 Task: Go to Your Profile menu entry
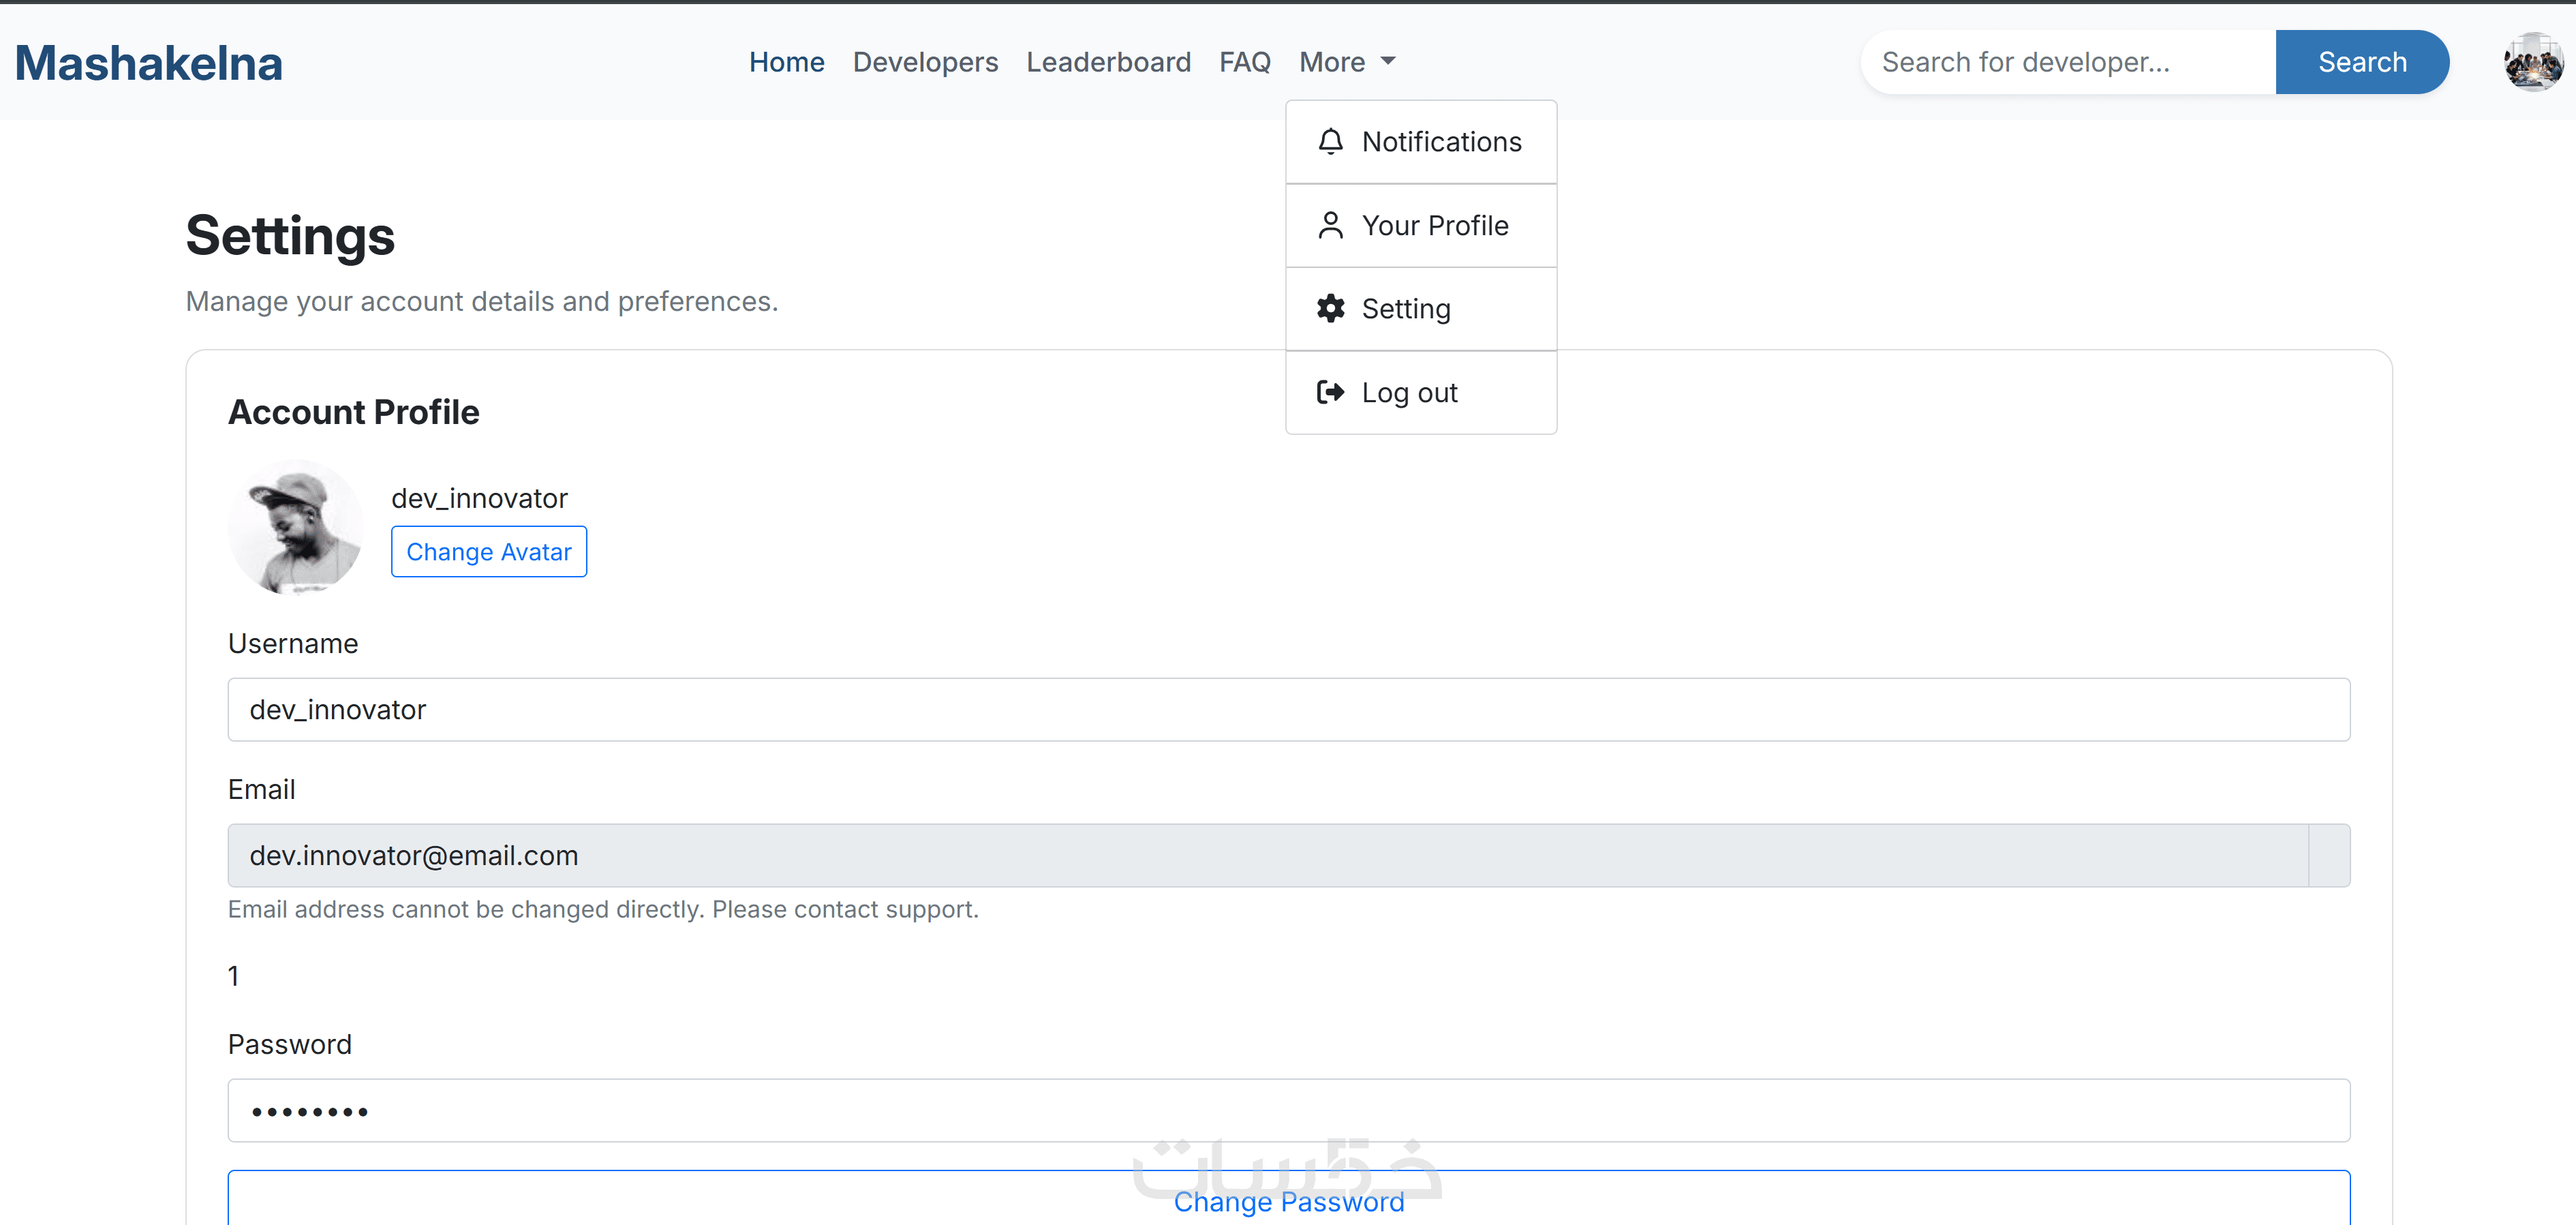1421,226
